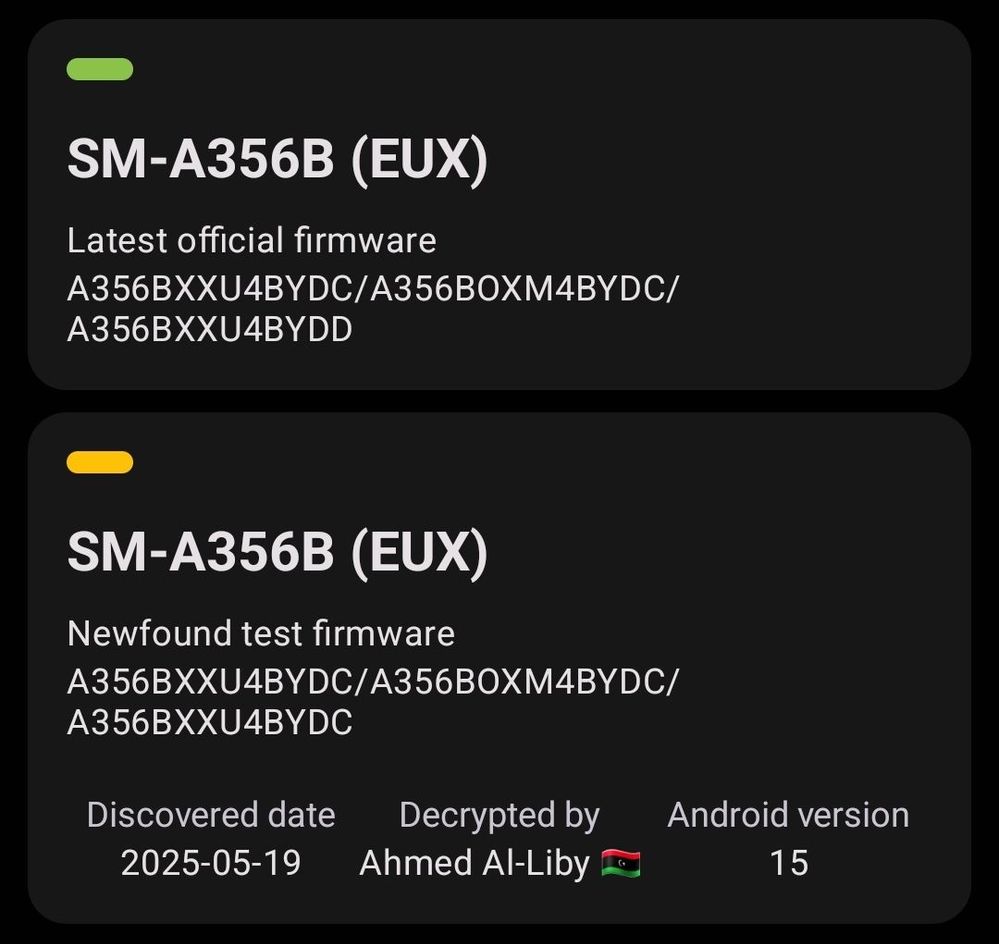
Task: Select firmware string ending in BYDD
Action: tap(210, 329)
